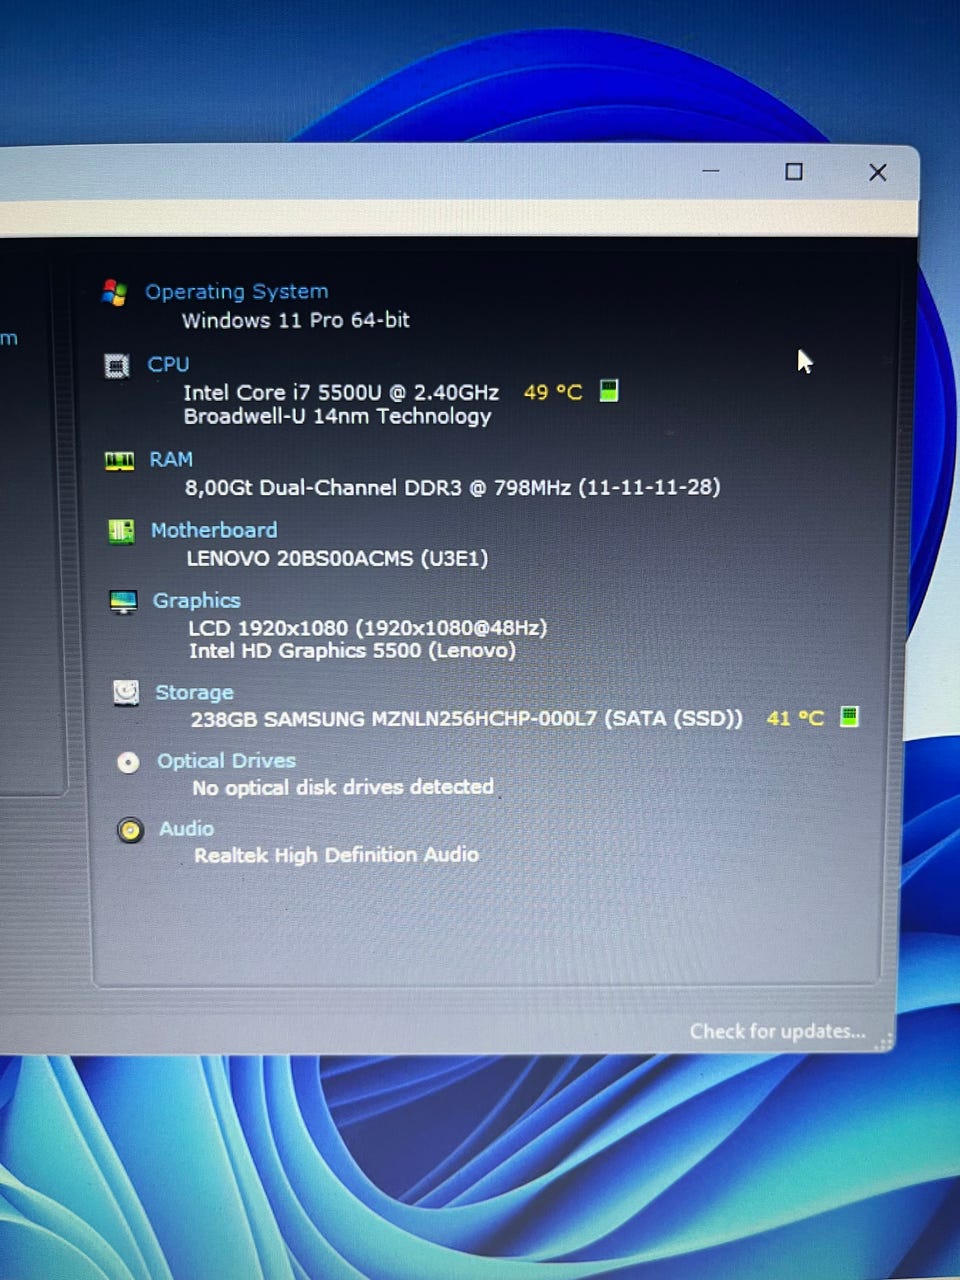This screenshot has height=1280, width=960.
Task: Click the 49 °C CPU temperature value
Action: [553, 392]
